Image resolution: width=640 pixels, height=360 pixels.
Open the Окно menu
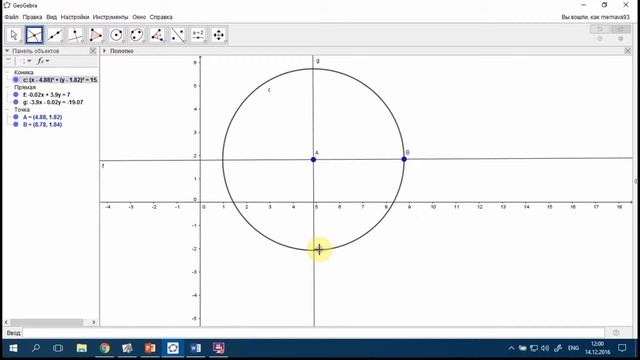139,17
